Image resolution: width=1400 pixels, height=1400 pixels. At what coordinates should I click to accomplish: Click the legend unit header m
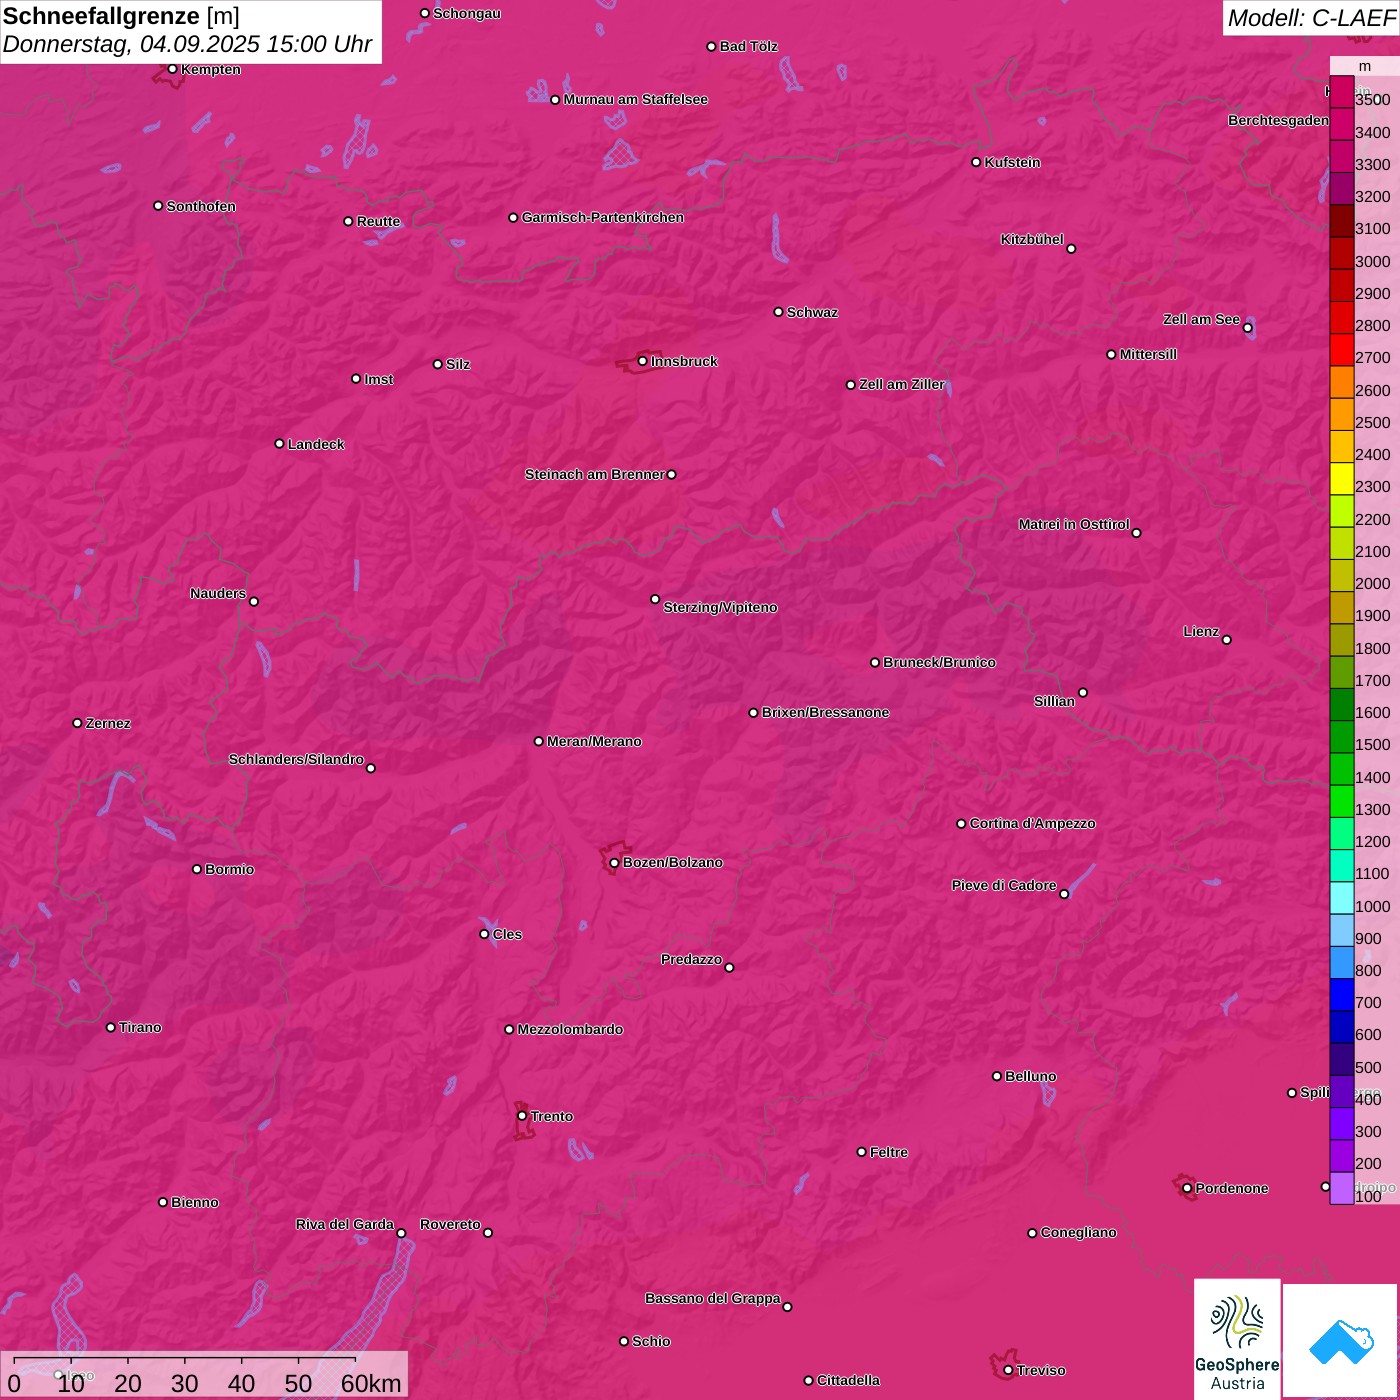(x=1364, y=66)
